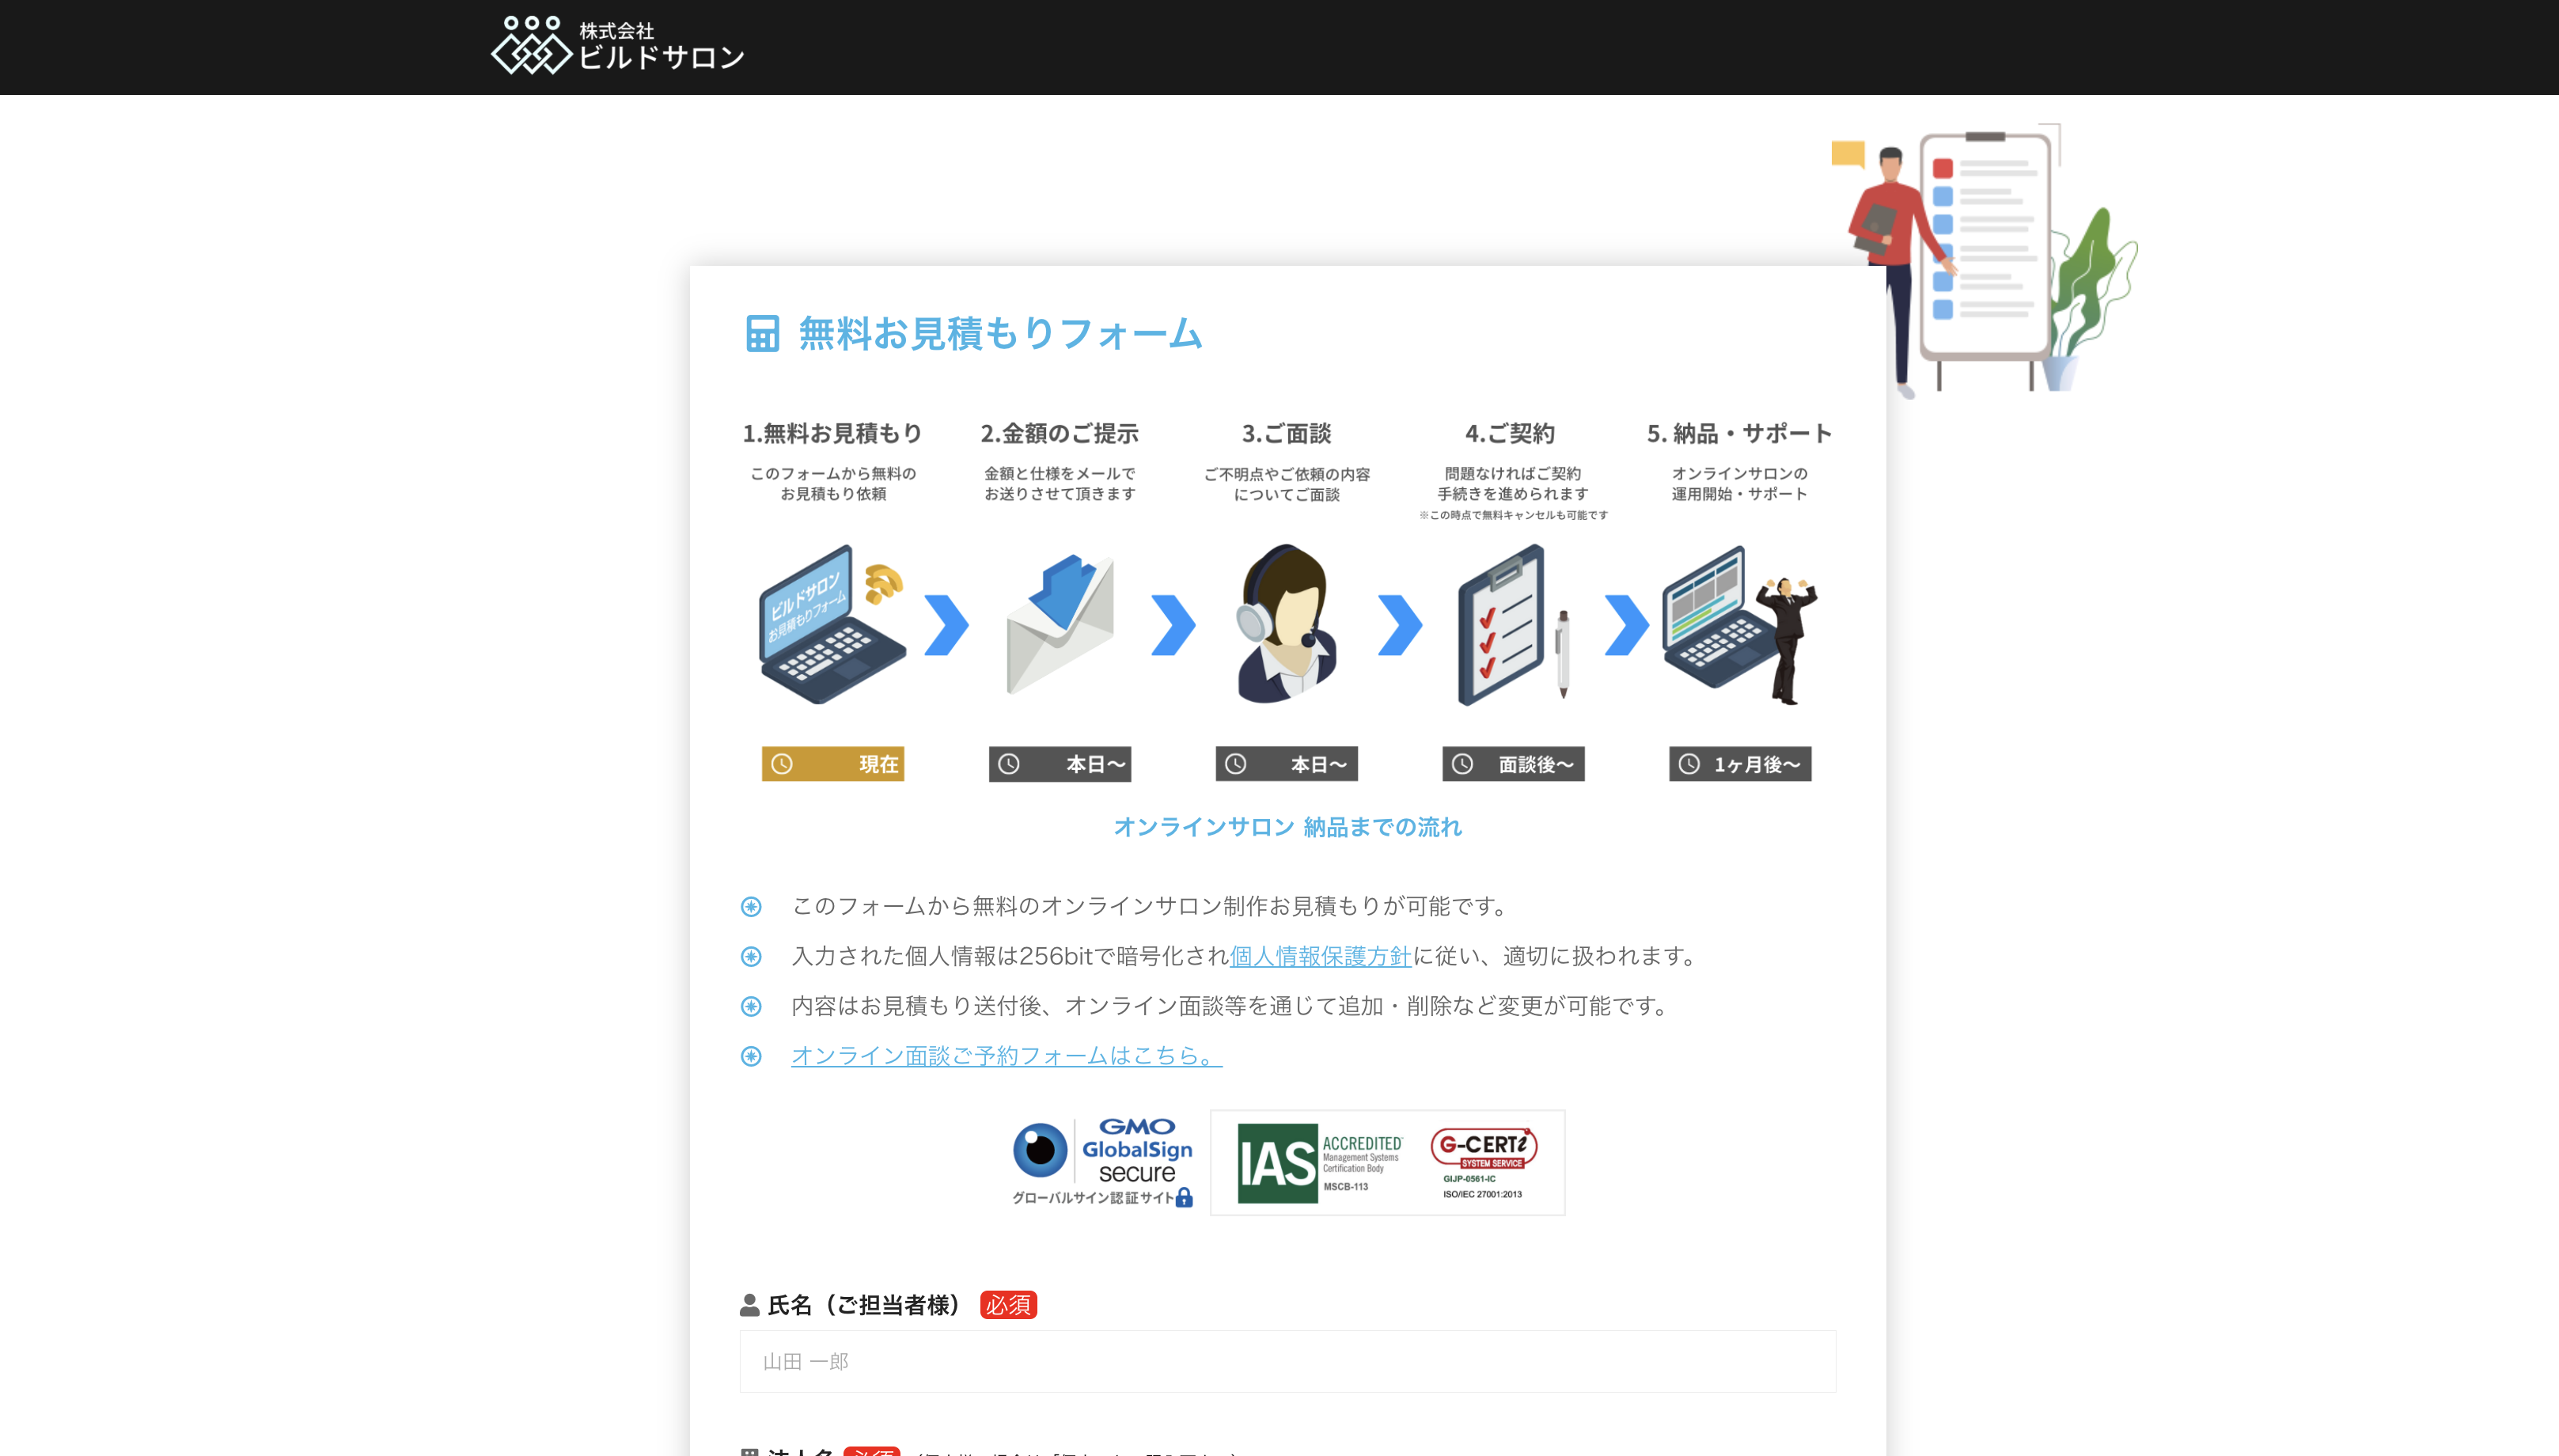Open the 個人情報保護方針 link
2559x1456 pixels.
click(x=1318, y=956)
